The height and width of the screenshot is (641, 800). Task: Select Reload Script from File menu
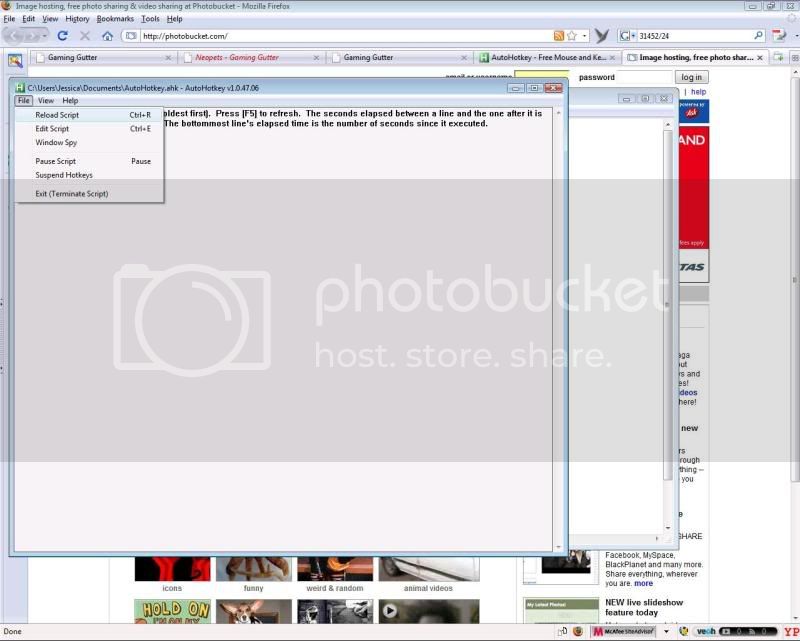pos(57,115)
